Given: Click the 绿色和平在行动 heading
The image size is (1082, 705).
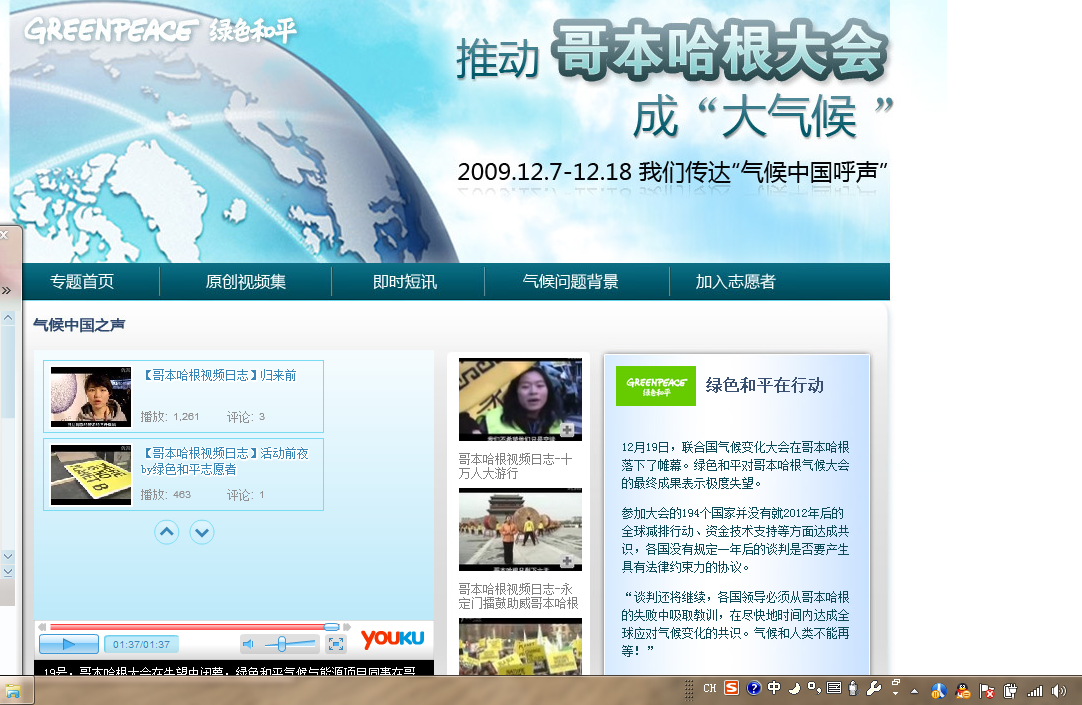Looking at the screenshot, I should (x=765, y=385).
